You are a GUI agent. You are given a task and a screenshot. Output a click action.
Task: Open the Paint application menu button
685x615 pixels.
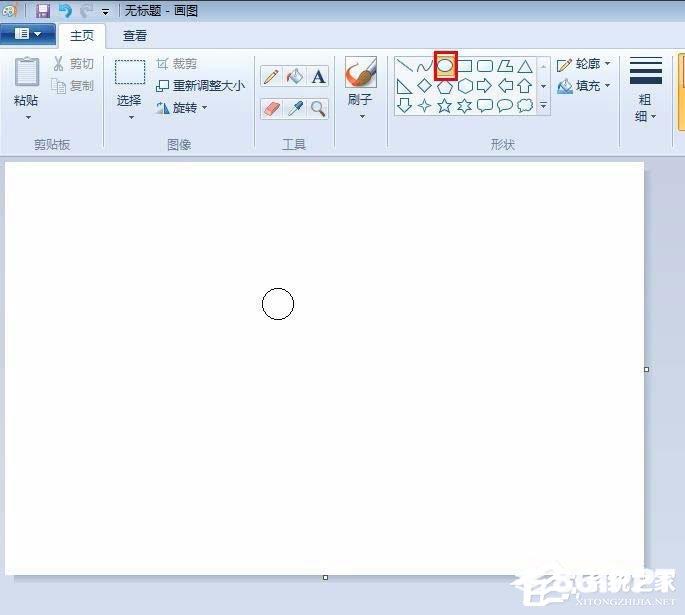coord(28,34)
